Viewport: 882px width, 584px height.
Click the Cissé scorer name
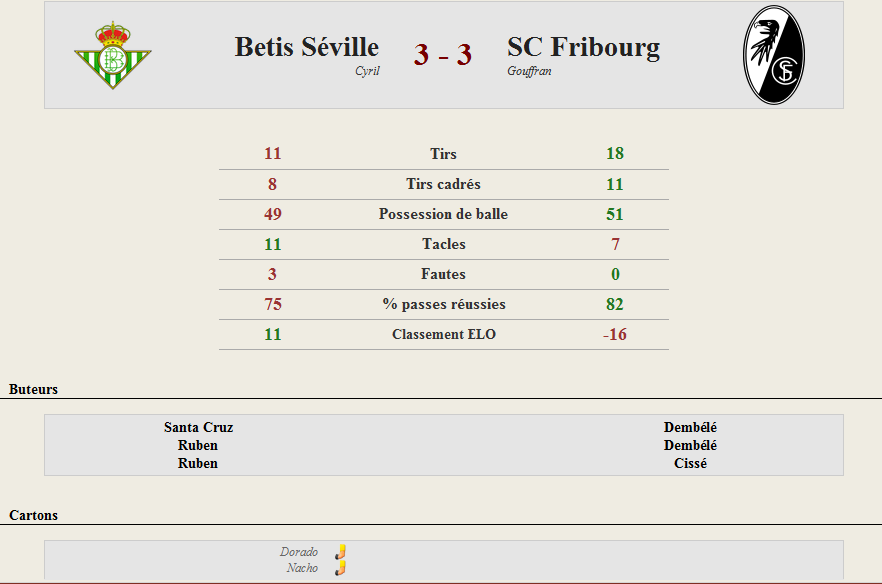click(x=690, y=463)
